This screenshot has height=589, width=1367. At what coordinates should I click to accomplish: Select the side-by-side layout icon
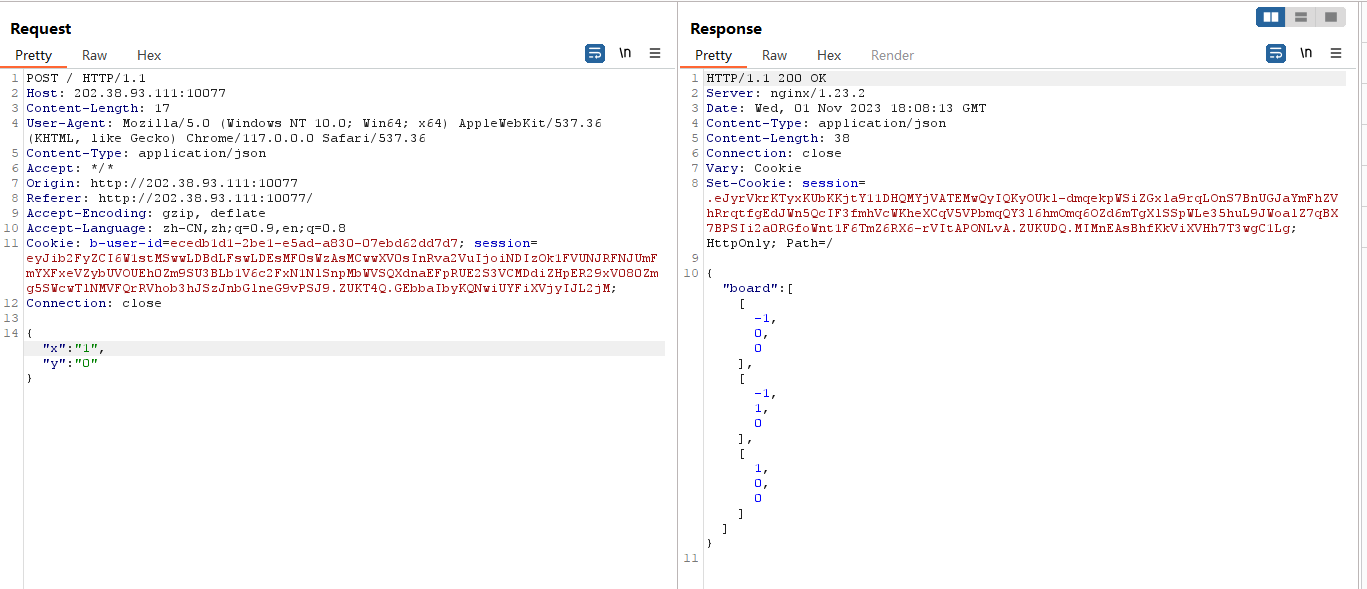pos(1271,17)
